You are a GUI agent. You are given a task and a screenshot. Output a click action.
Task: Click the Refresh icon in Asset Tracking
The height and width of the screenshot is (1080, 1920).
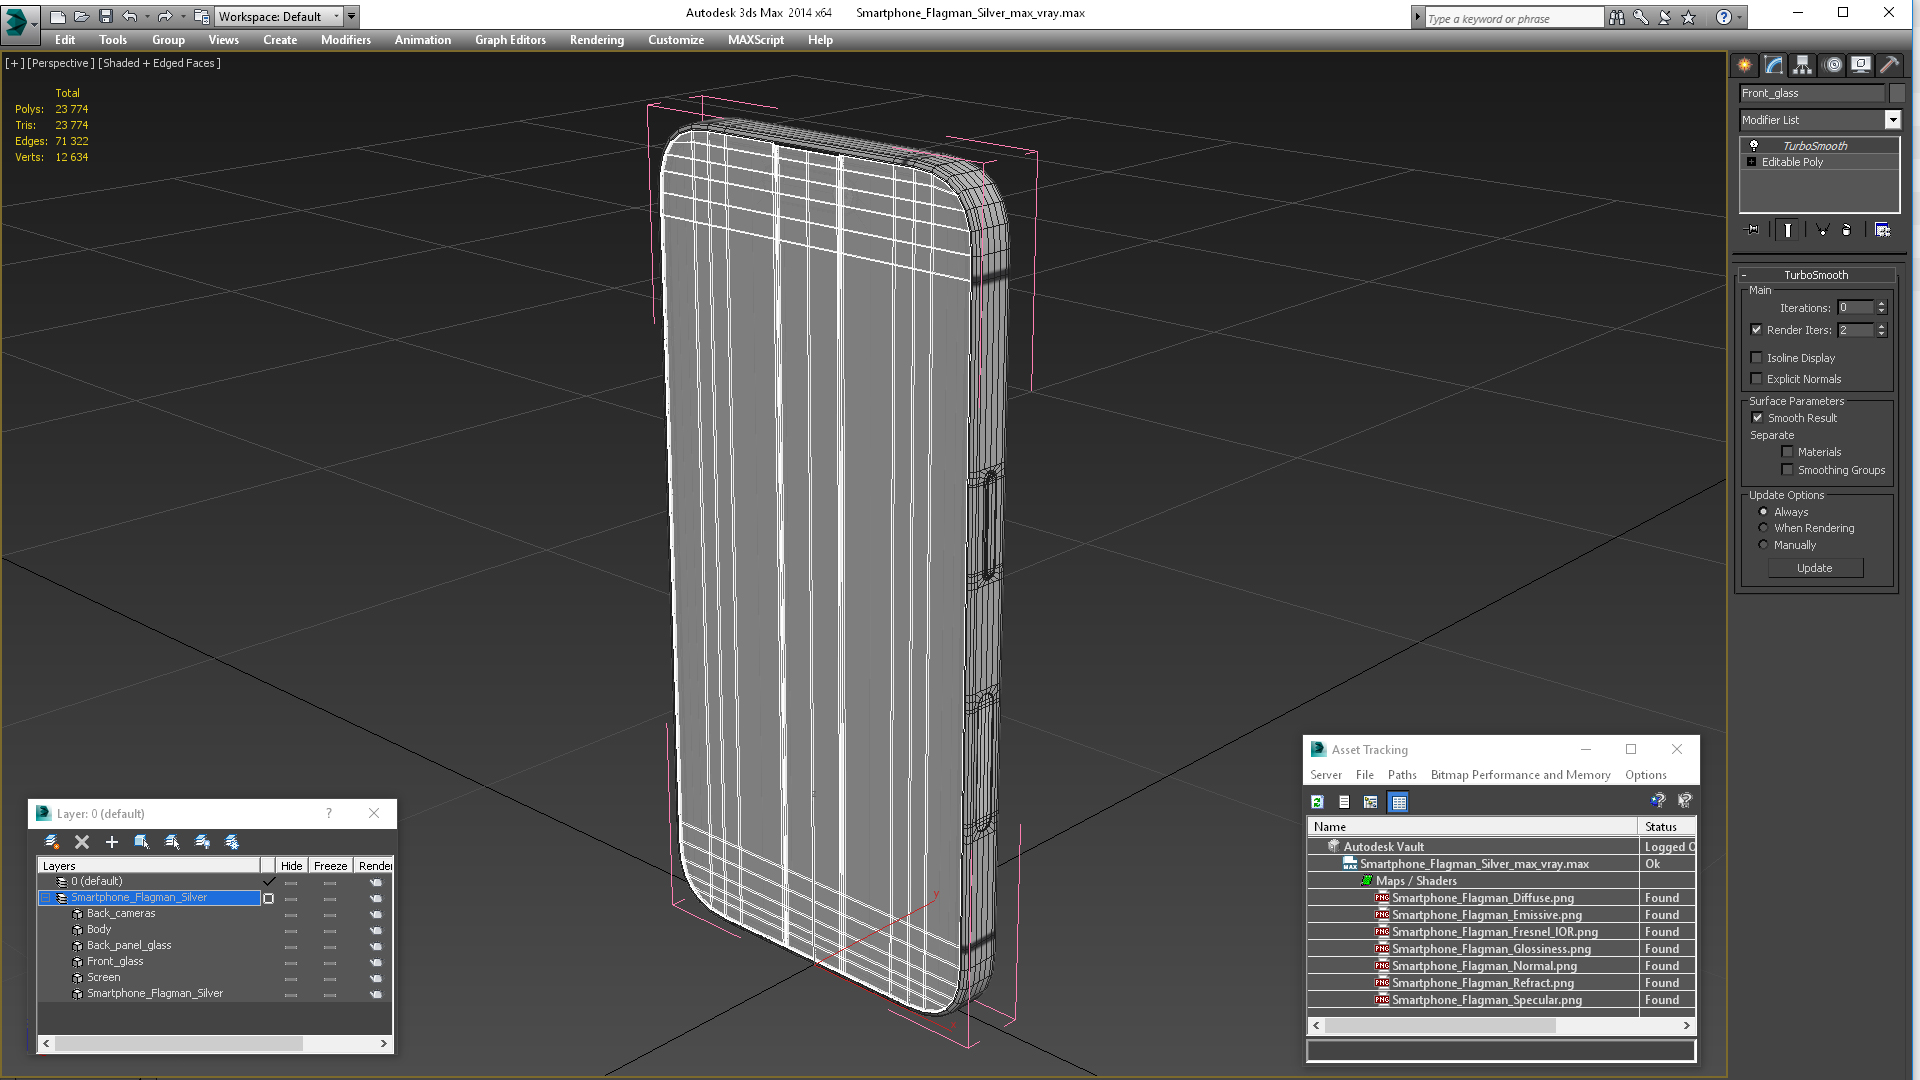[x=1317, y=802]
